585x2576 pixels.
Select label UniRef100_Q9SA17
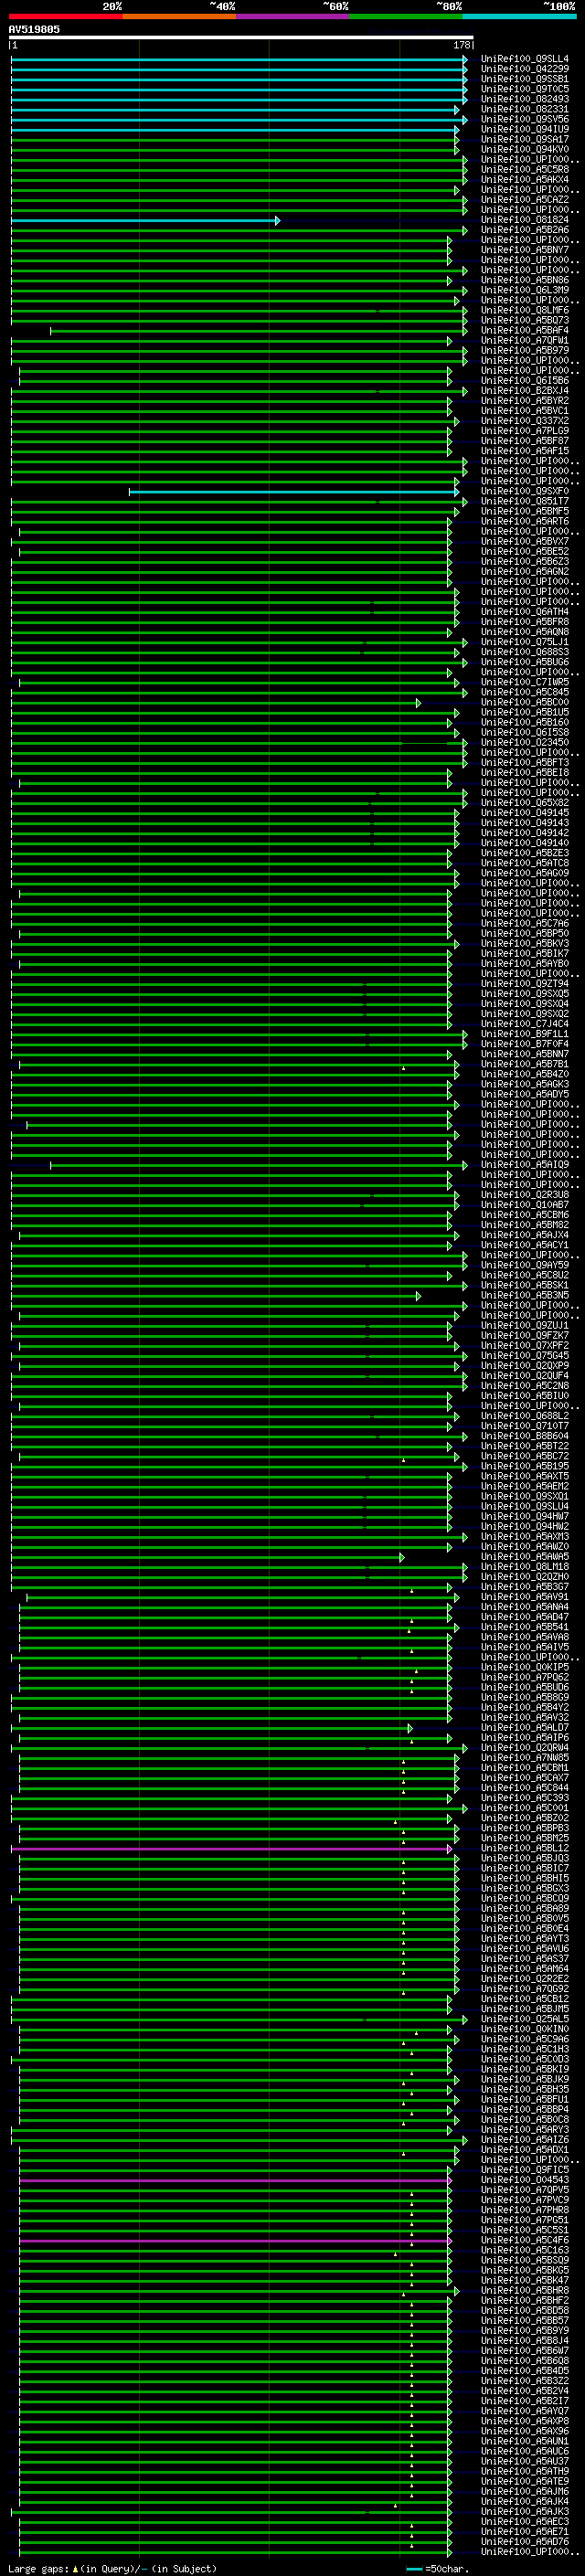click(x=525, y=139)
